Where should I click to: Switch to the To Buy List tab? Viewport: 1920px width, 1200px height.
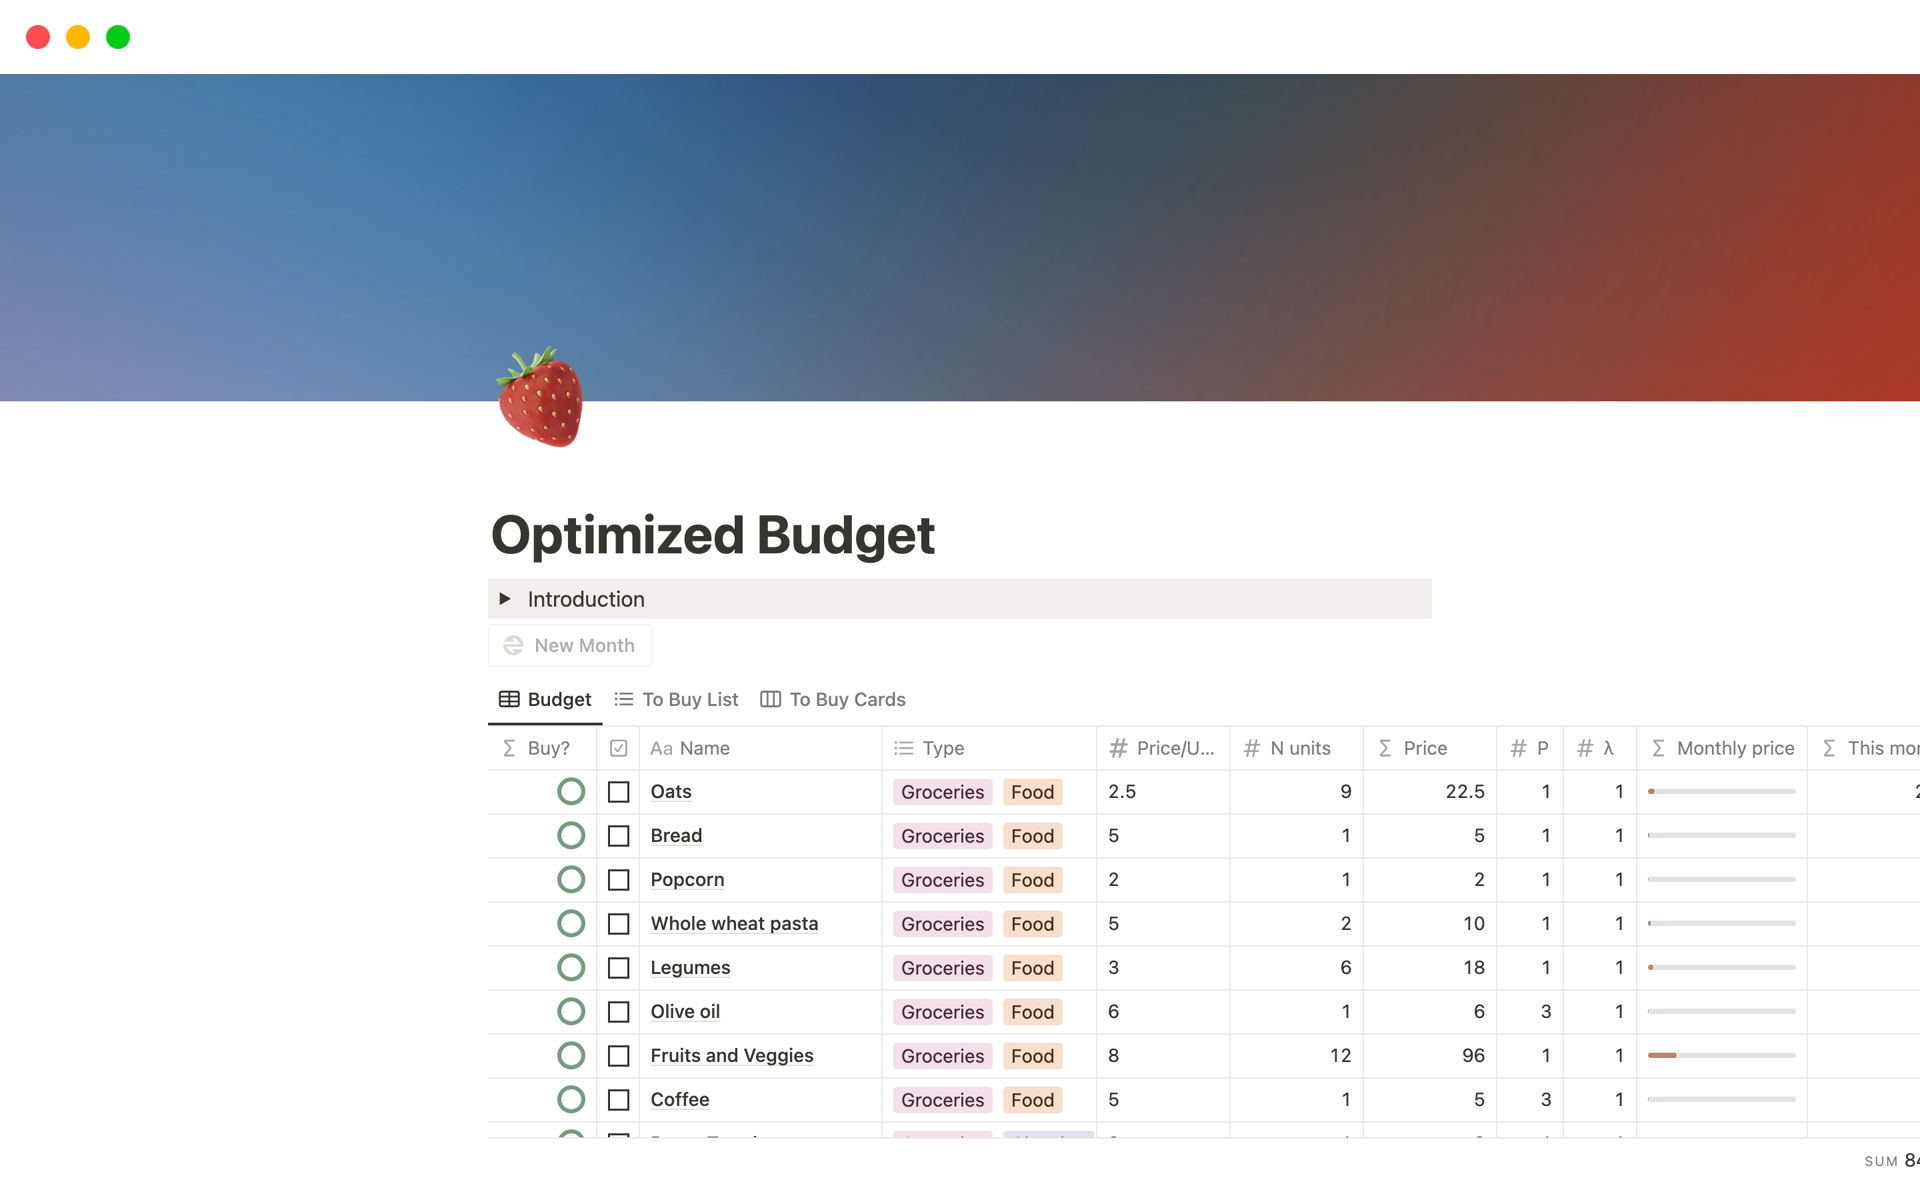point(677,700)
